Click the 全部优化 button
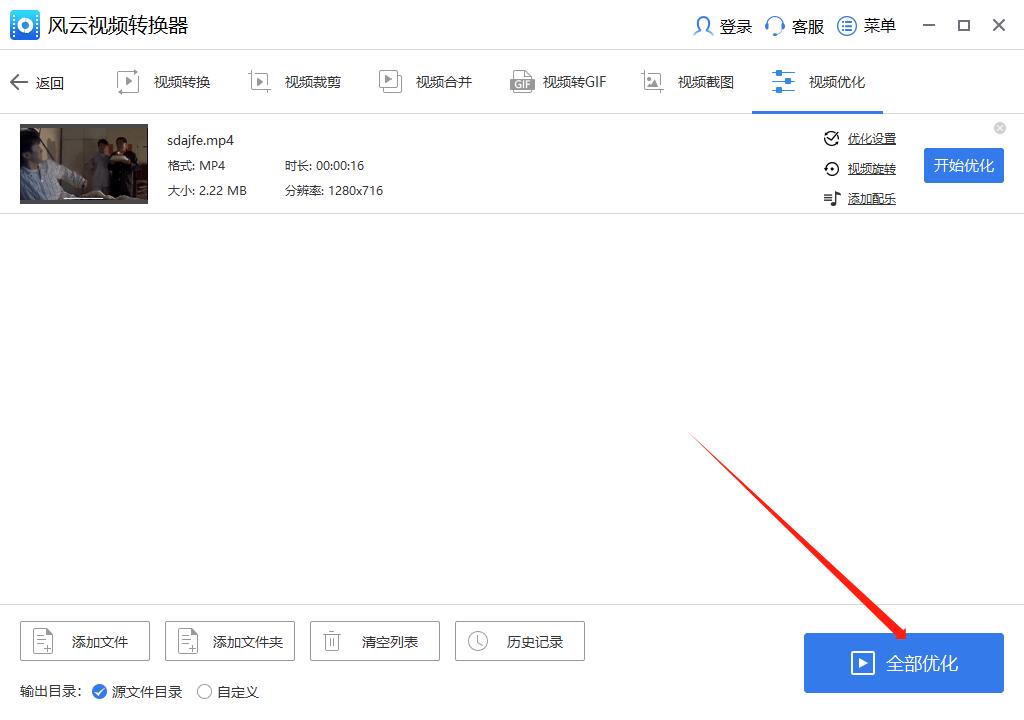The height and width of the screenshot is (720, 1024). (x=903, y=663)
